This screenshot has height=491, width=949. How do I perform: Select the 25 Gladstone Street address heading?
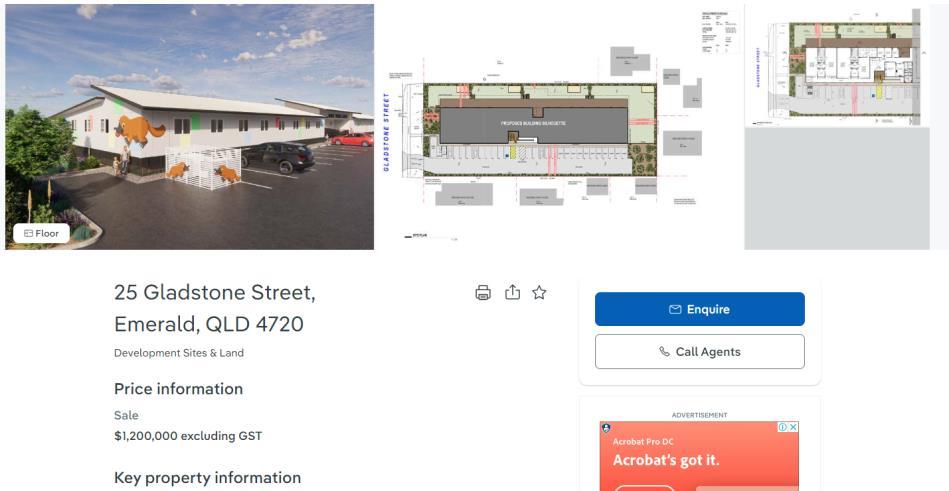(x=215, y=308)
